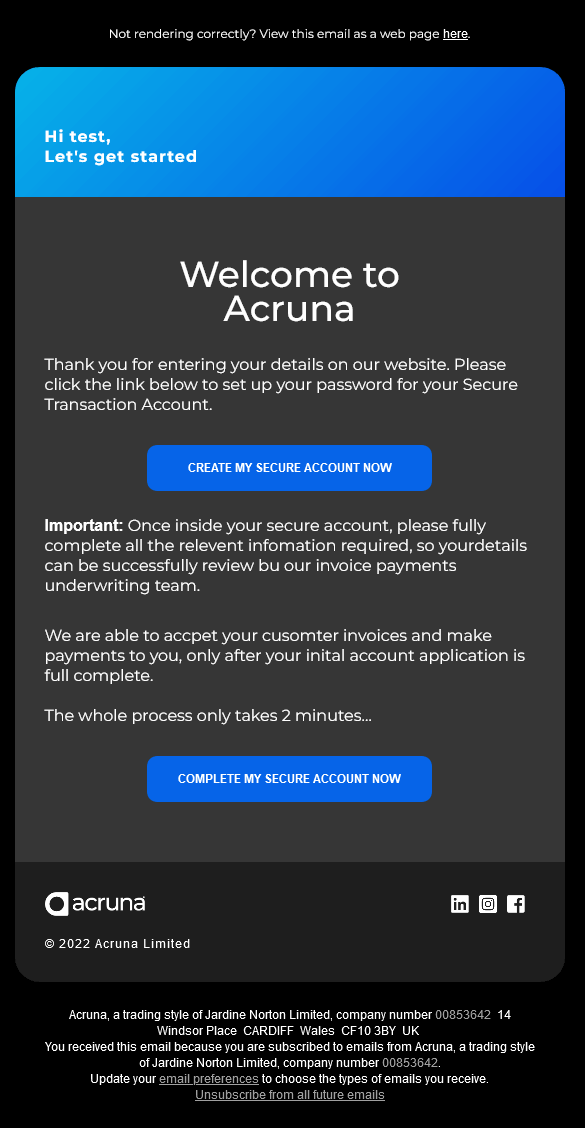
Task: Open the Facebook icon
Action: pyautogui.click(x=516, y=904)
